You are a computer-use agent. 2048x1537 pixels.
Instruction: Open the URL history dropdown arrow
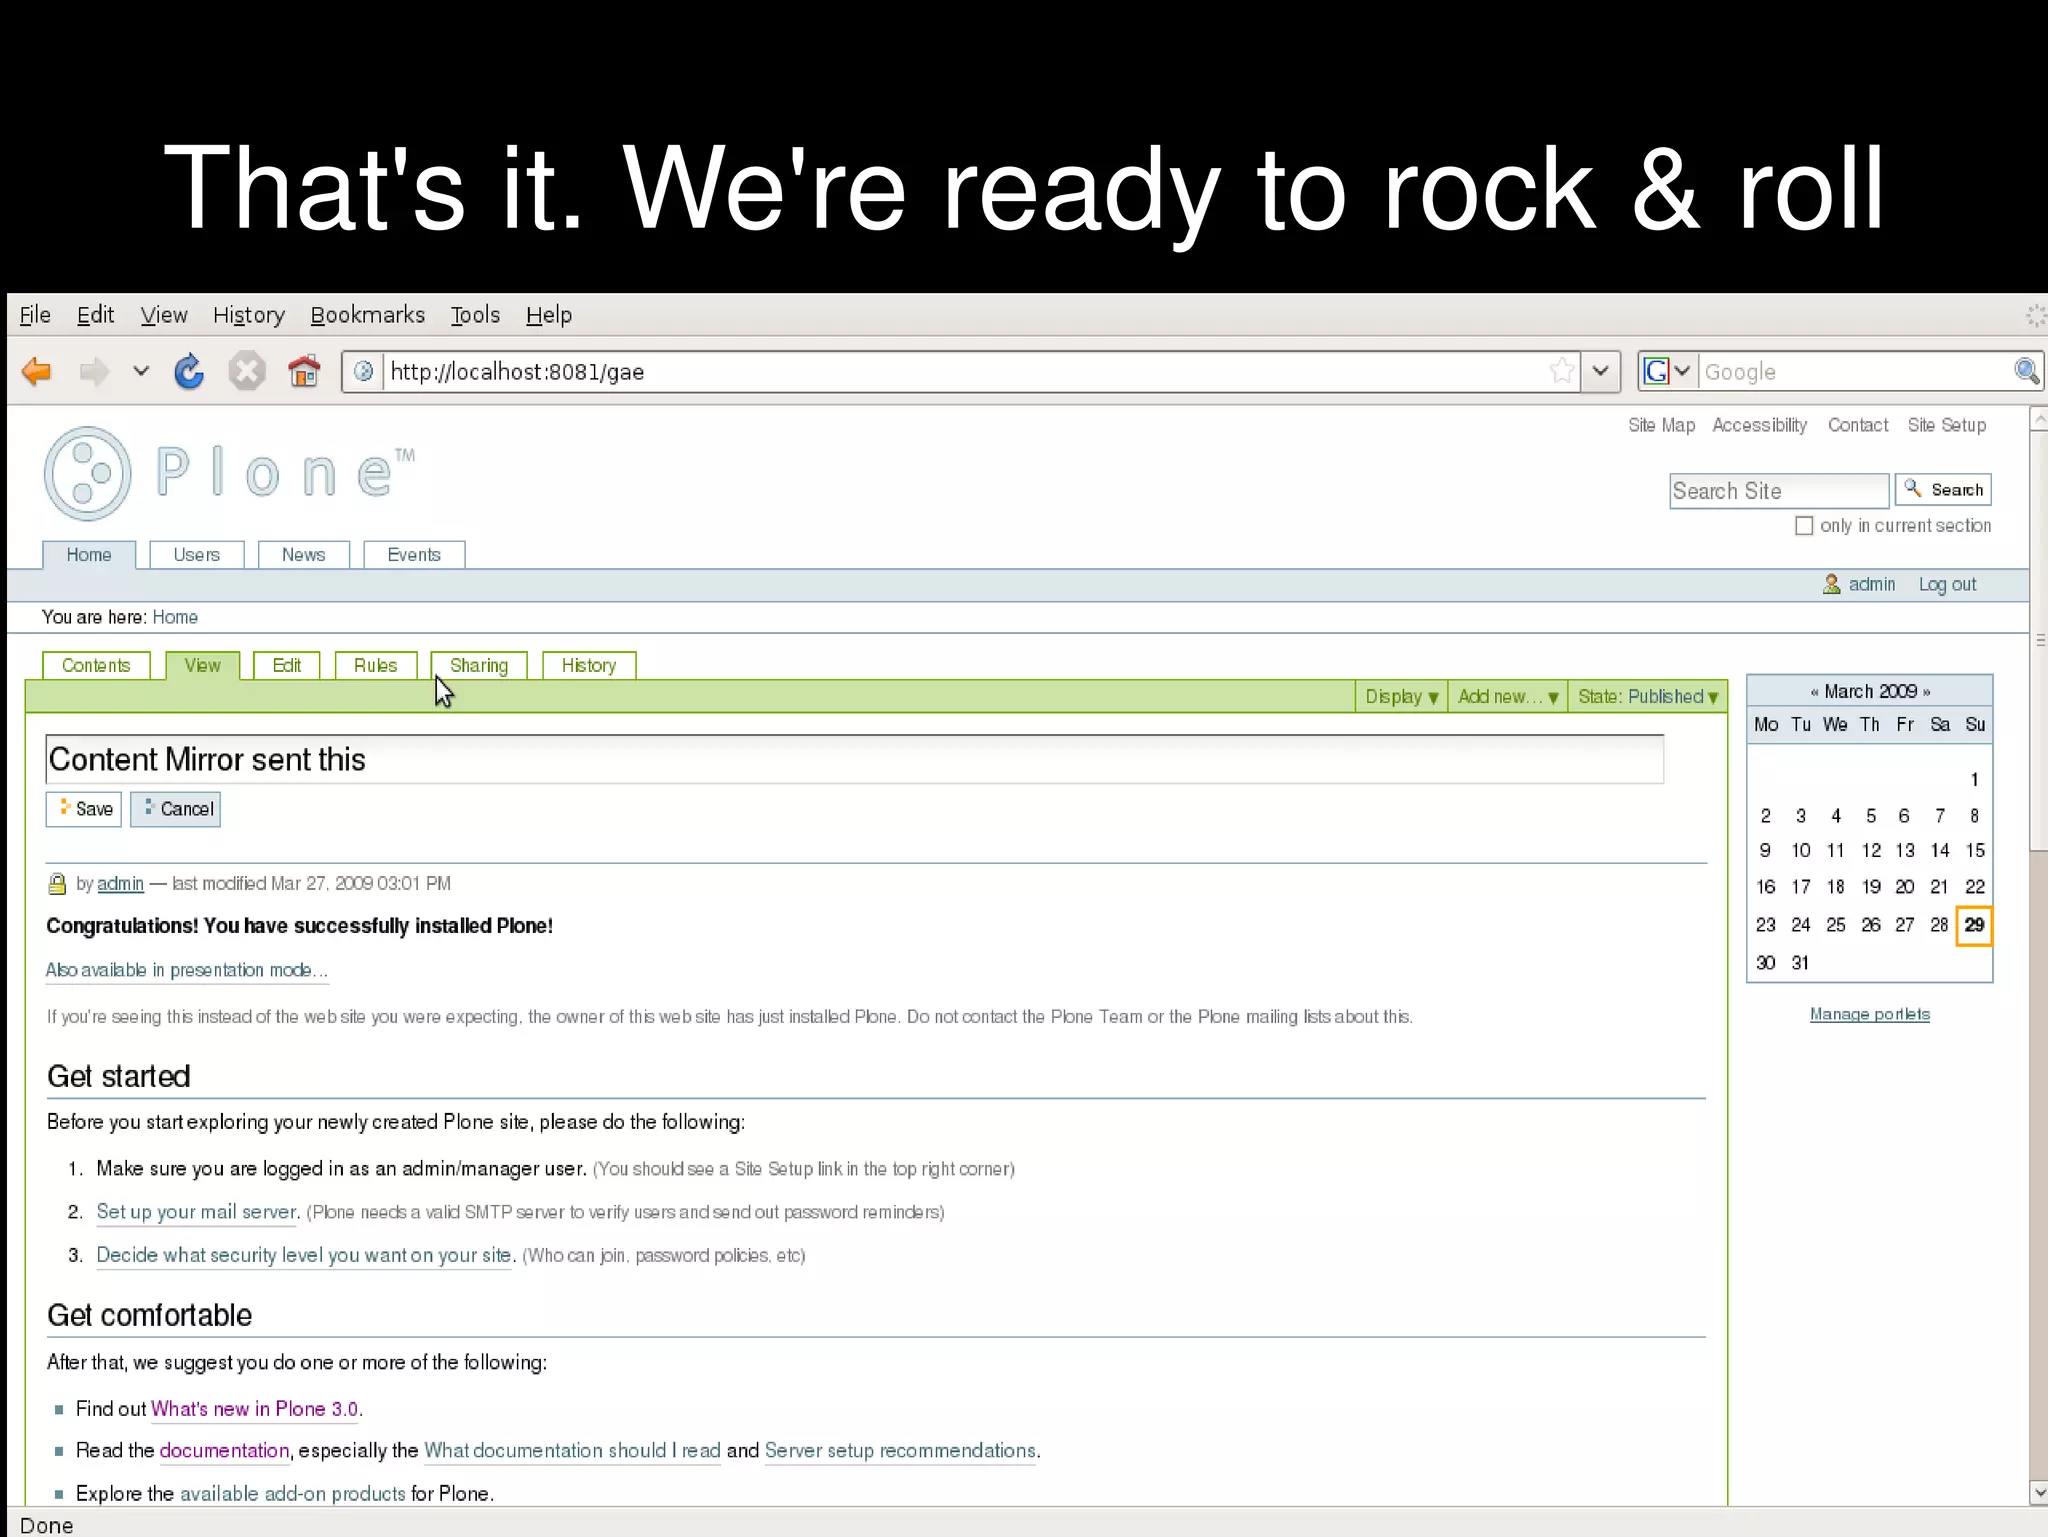pos(1600,372)
